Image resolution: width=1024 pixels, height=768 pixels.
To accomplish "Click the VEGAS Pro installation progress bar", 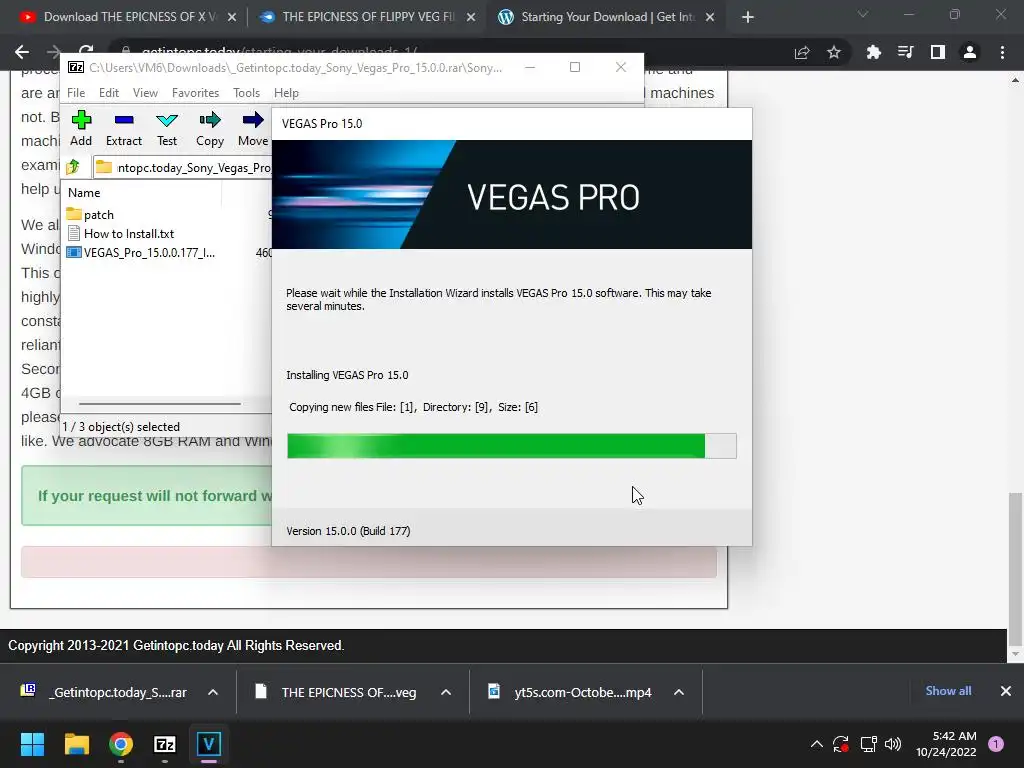I will click(511, 446).
